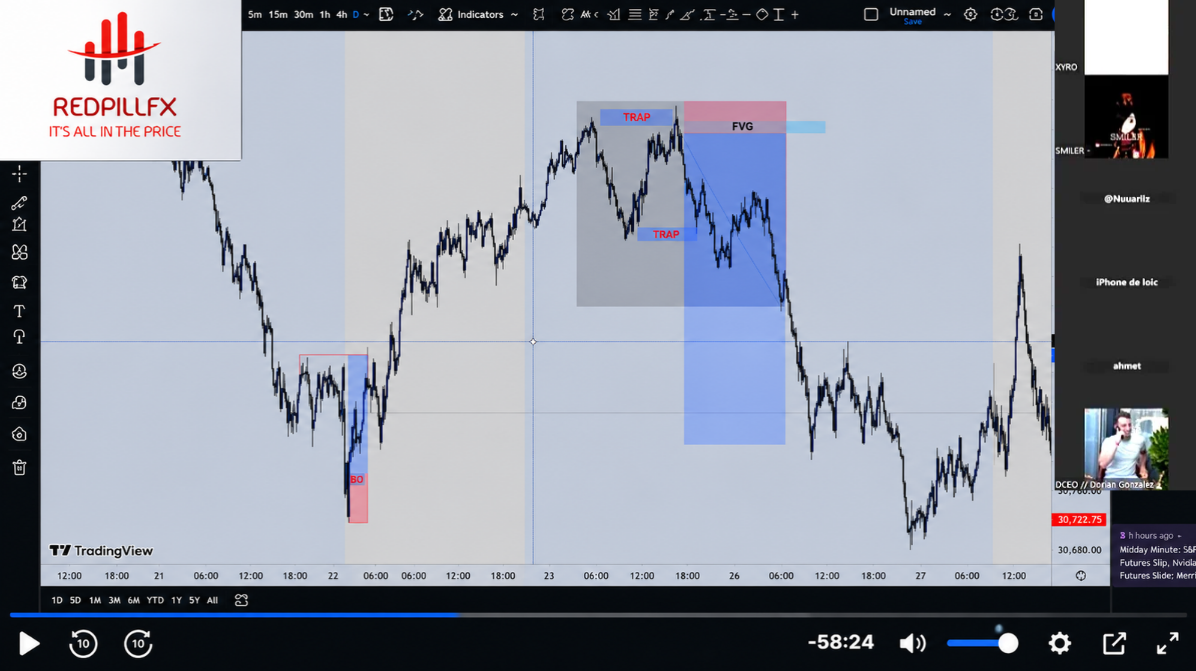This screenshot has height=671, width=1196.
Task: Open the video player settings gear
Action: (x=1059, y=644)
